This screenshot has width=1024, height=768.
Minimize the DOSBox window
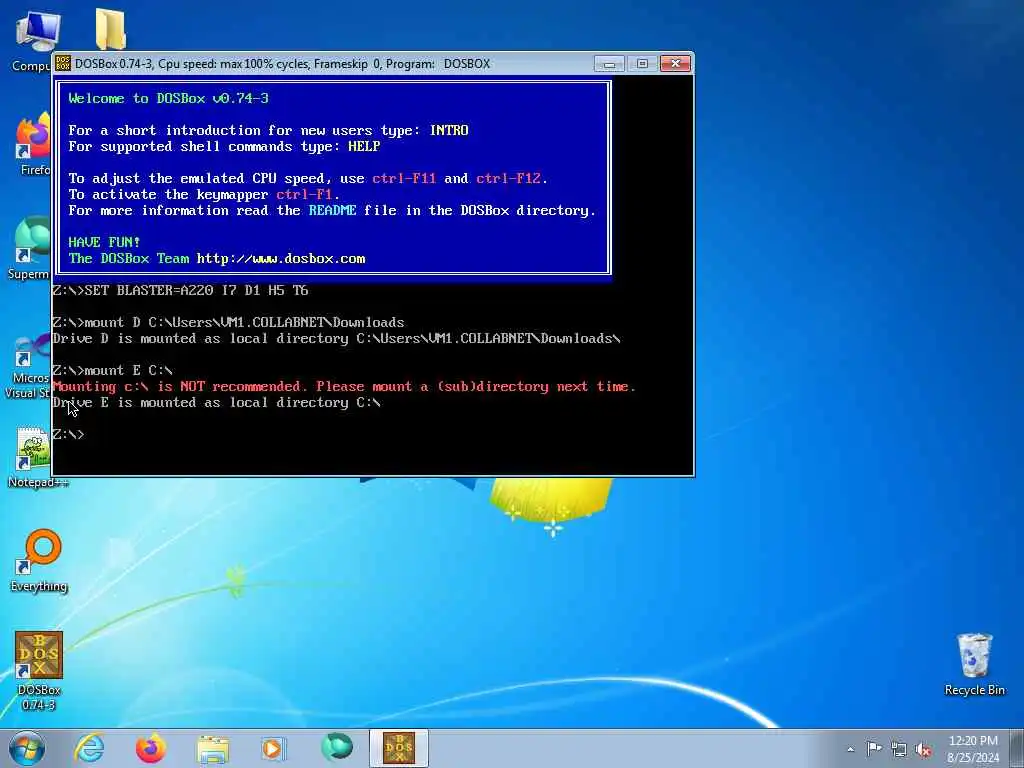click(610, 63)
